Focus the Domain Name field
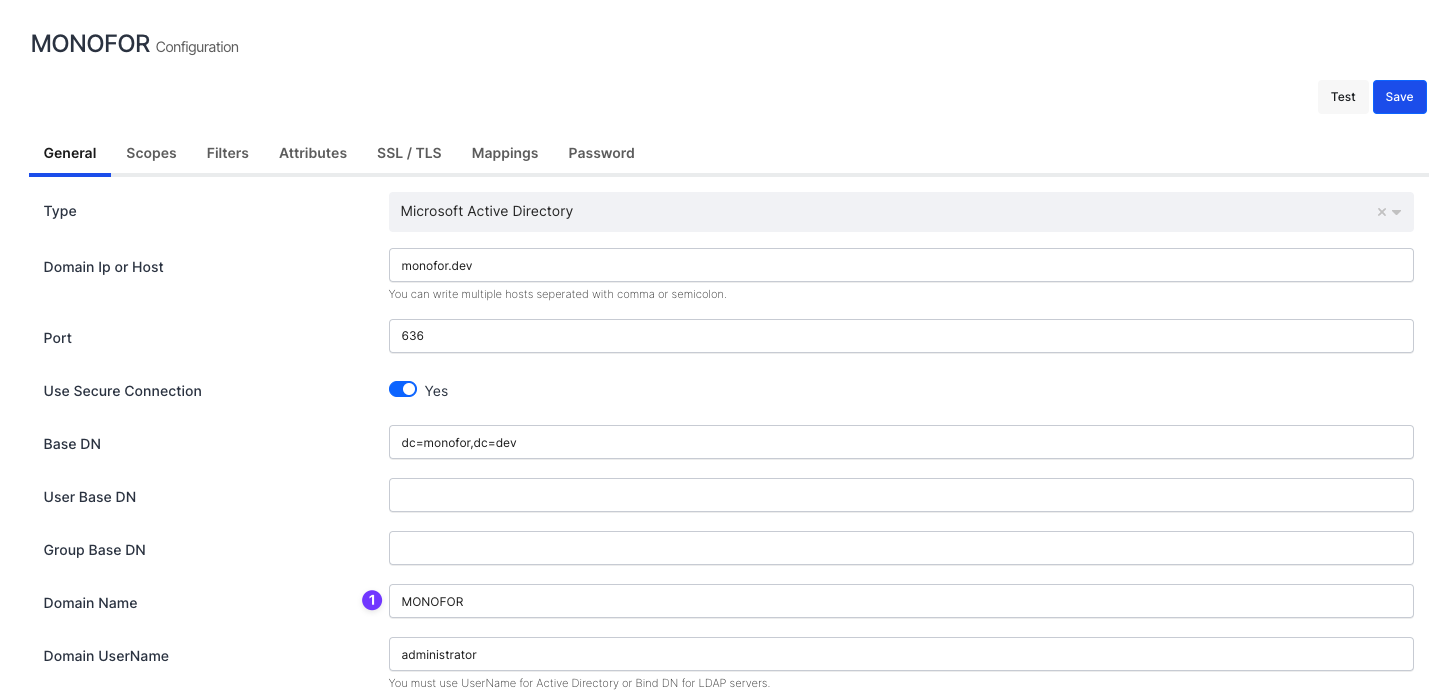The width and height of the screenshot is (1449, 696). (x=900, y=601)
